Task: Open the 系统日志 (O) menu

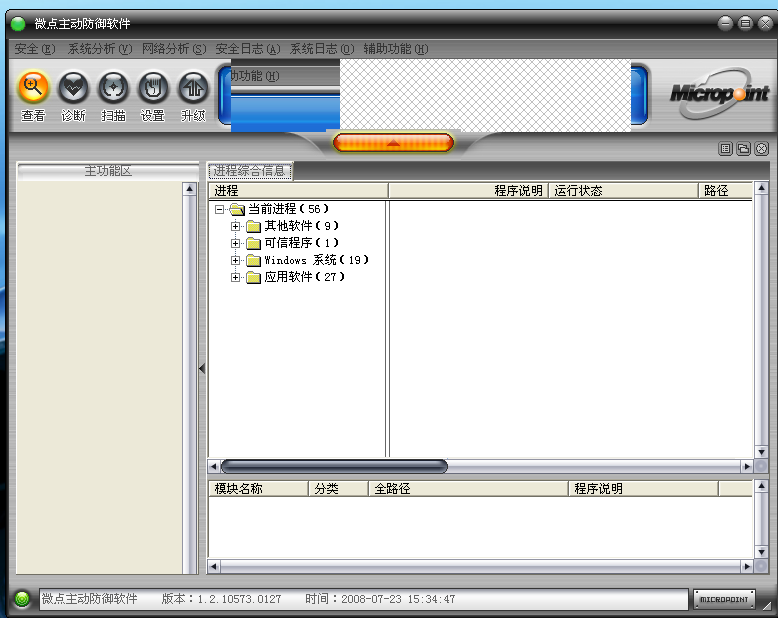Action: [x=322, y=49]
